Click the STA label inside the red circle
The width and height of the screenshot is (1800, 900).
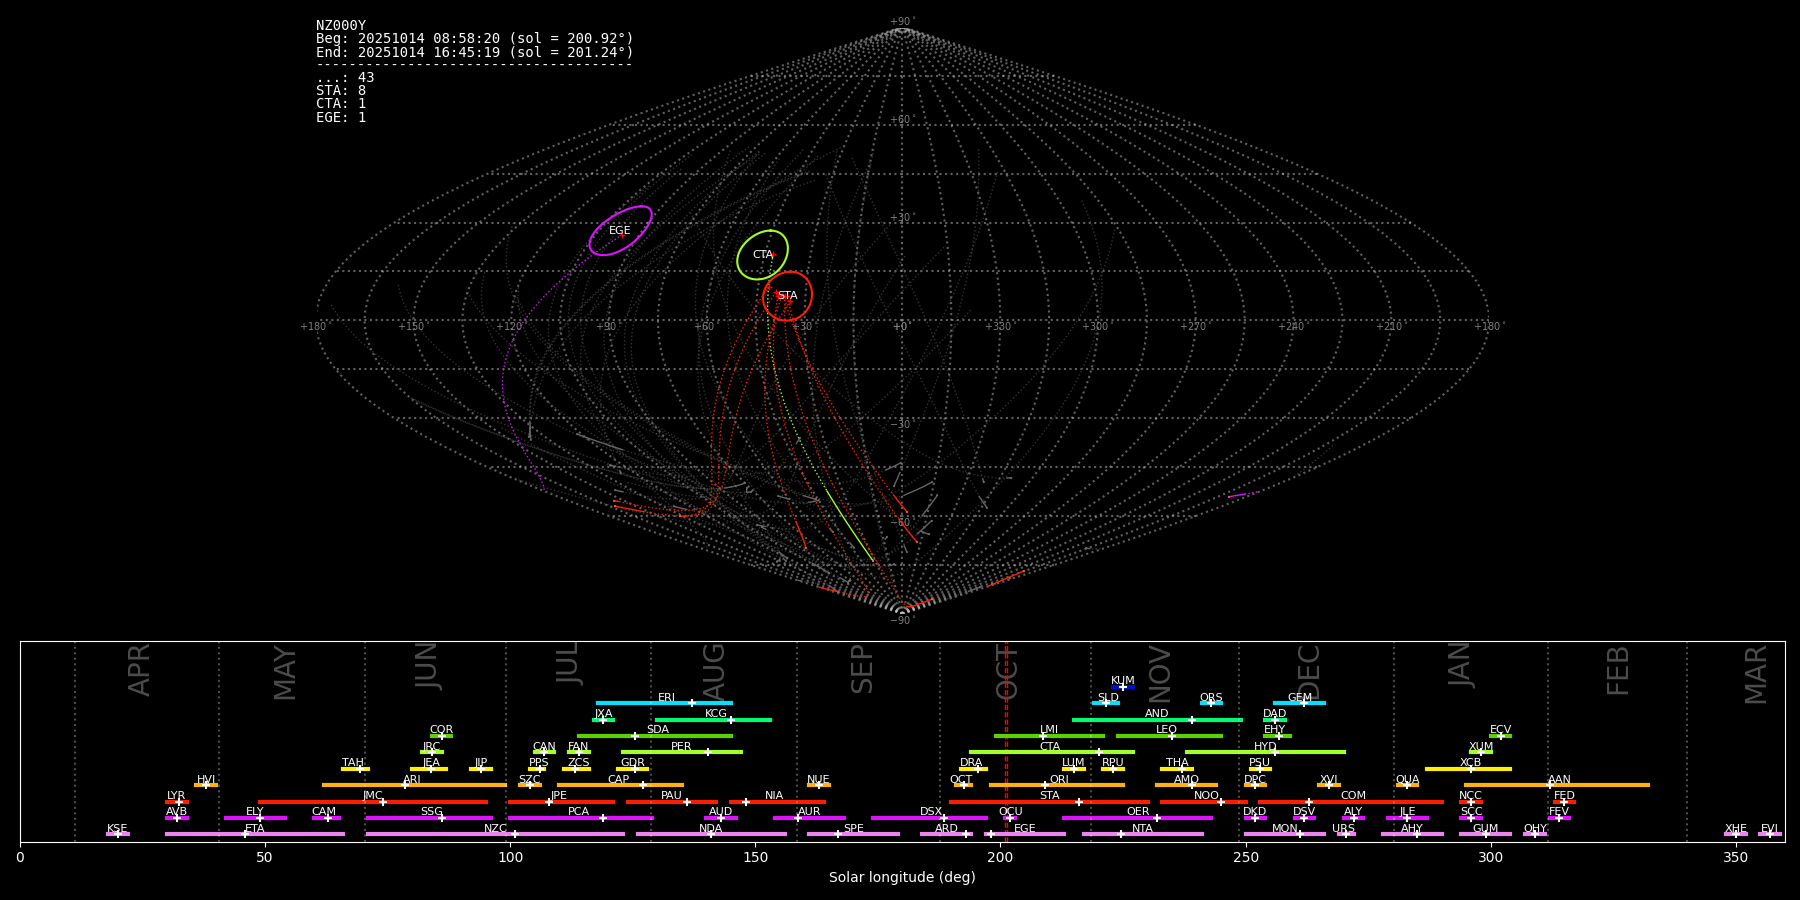coord(787,296)
